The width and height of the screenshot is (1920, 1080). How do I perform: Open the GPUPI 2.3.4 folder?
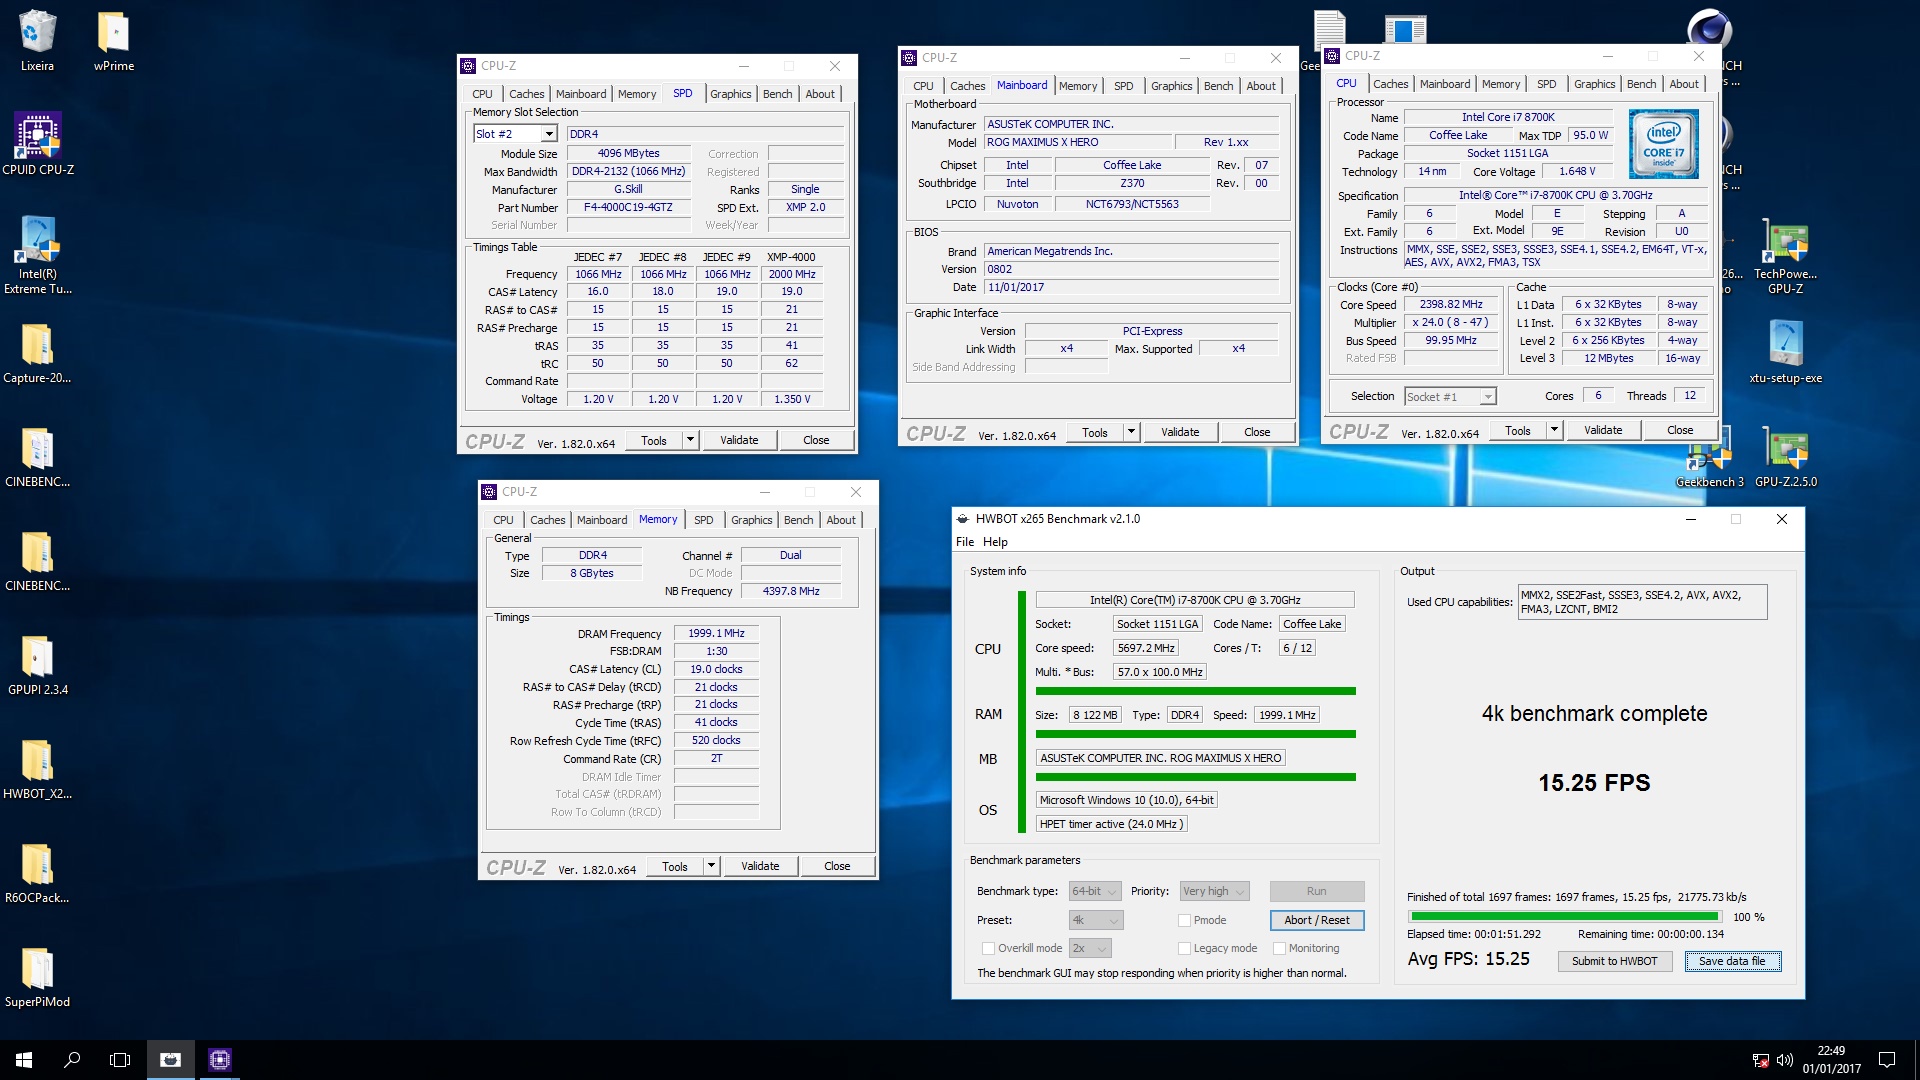pos(37,656)
